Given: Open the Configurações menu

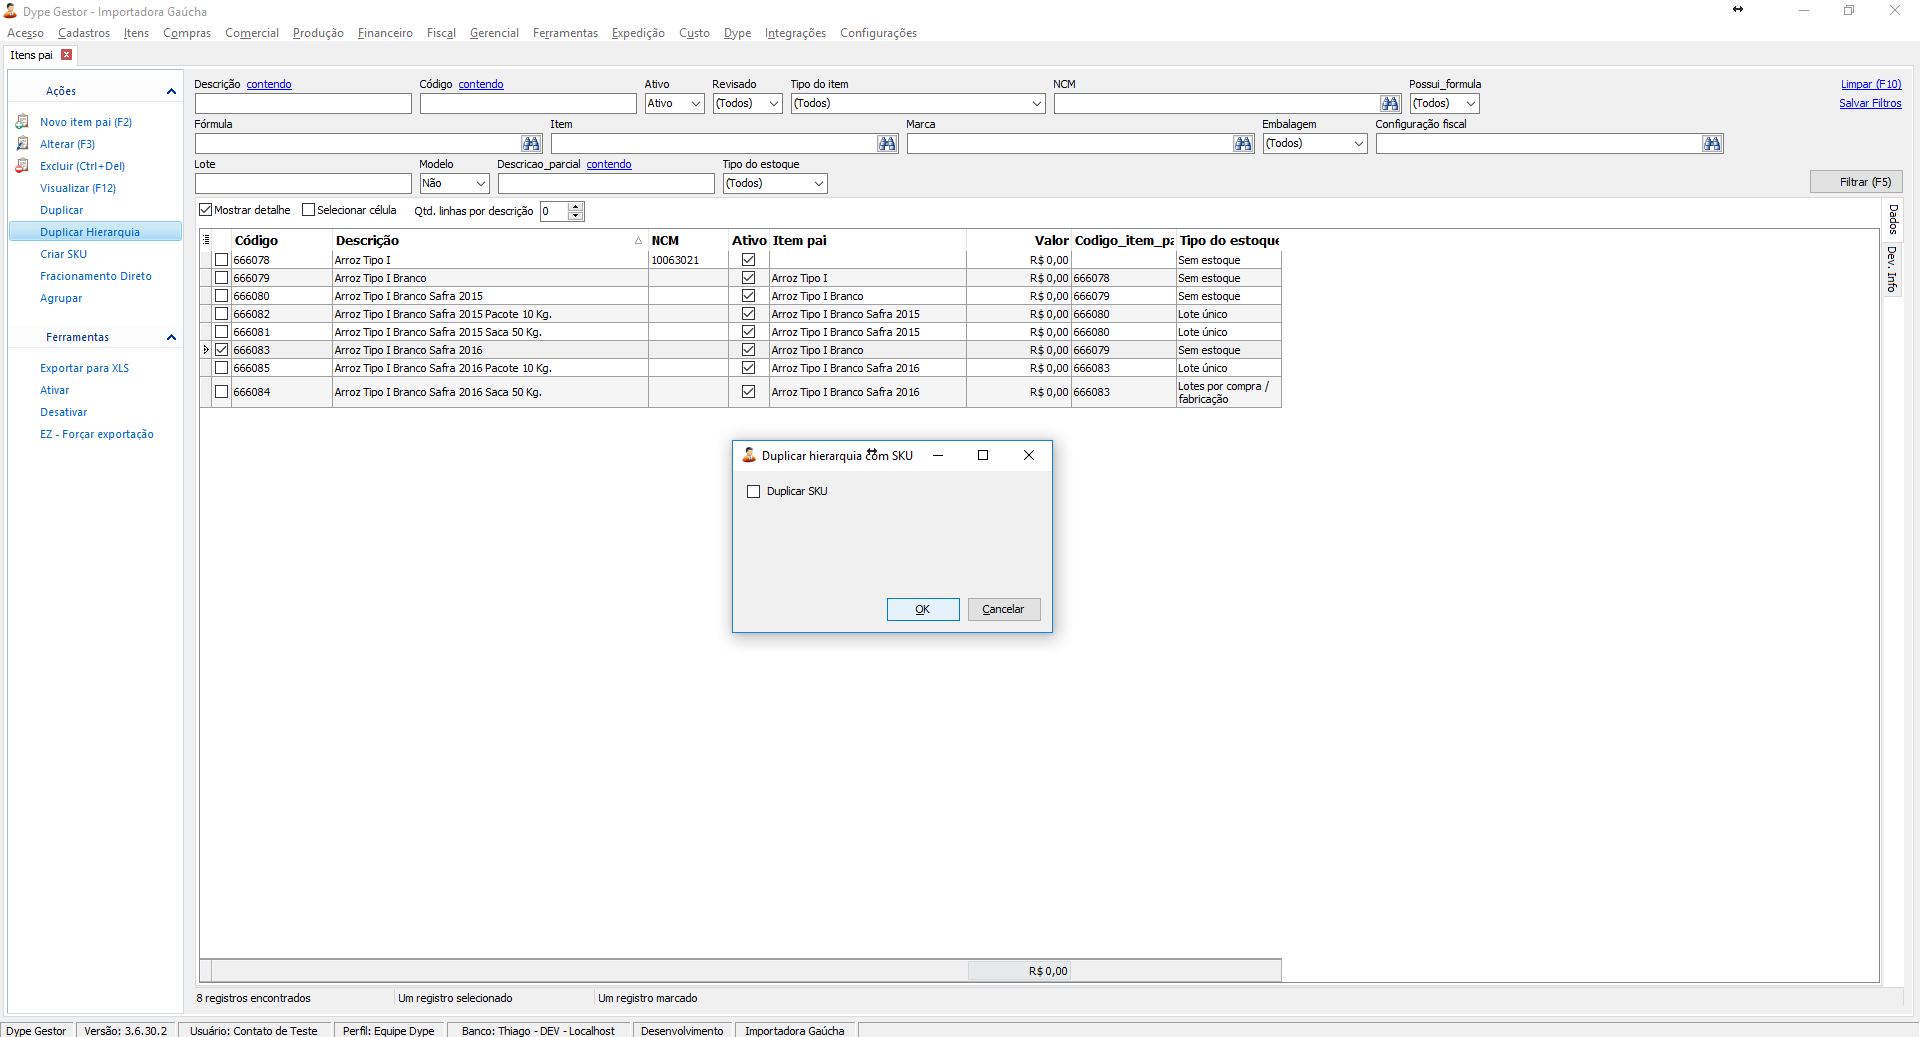Looking at the screenshot, I should click(x=878, y=33).
